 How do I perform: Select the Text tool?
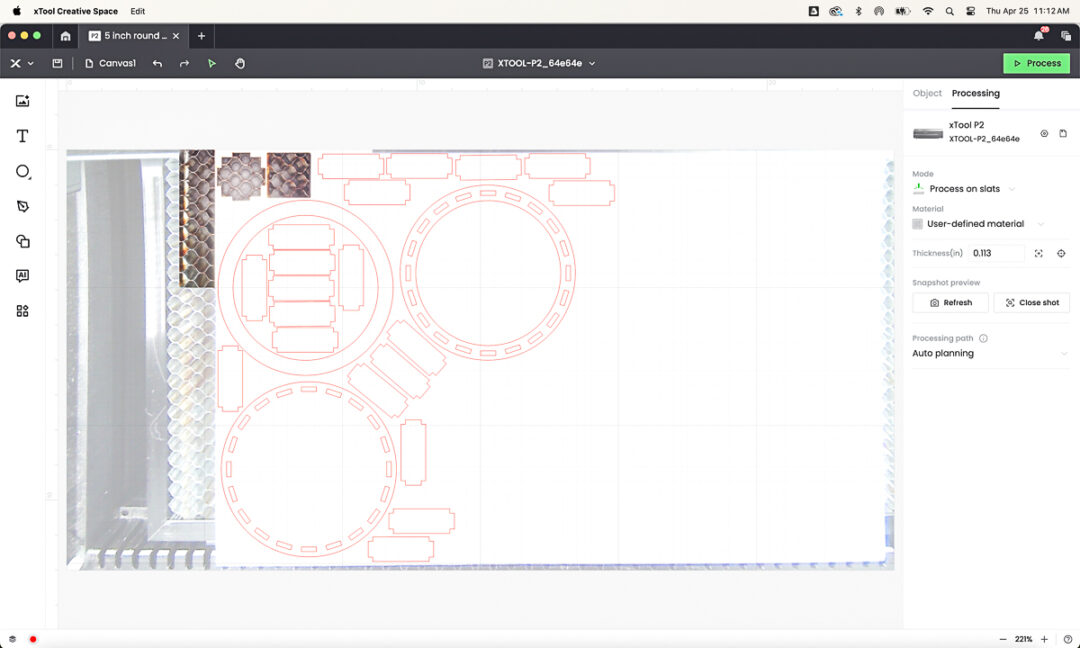22,136
